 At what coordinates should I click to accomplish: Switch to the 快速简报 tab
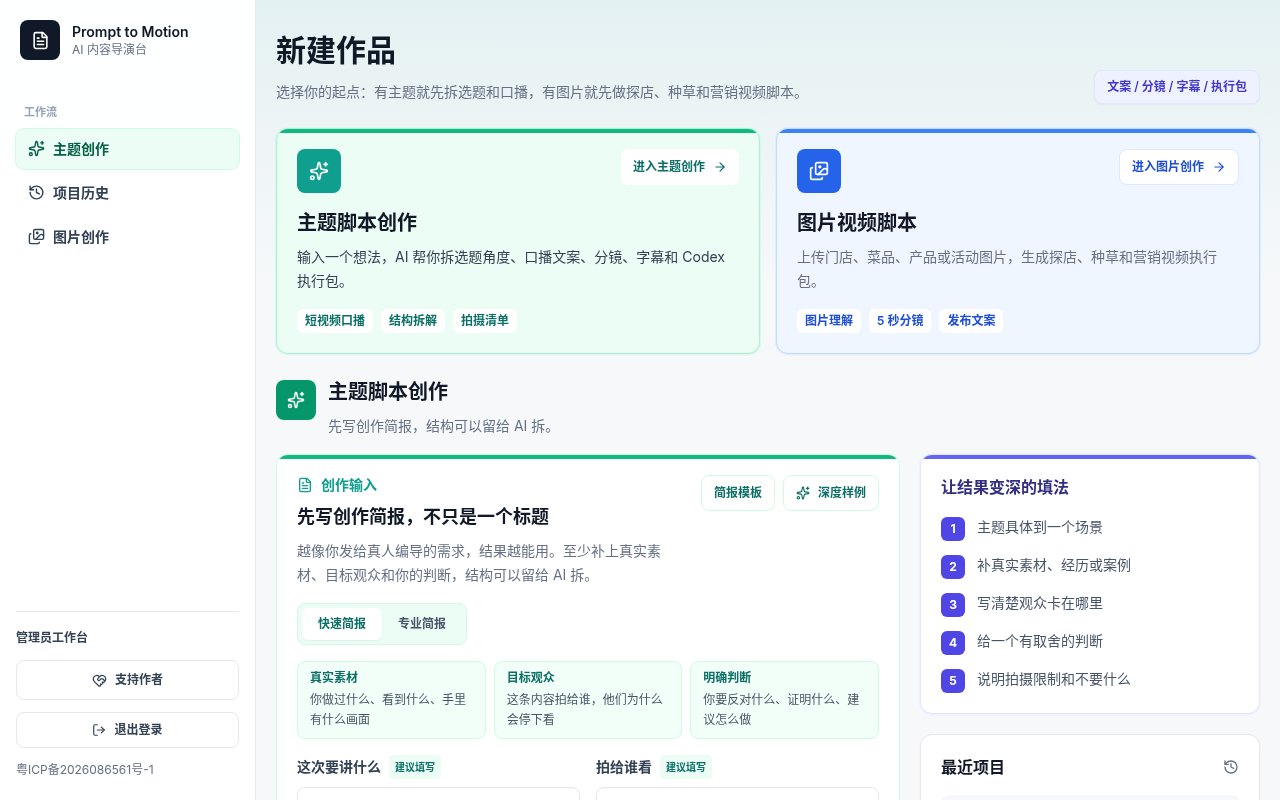[x=342, y=624]
